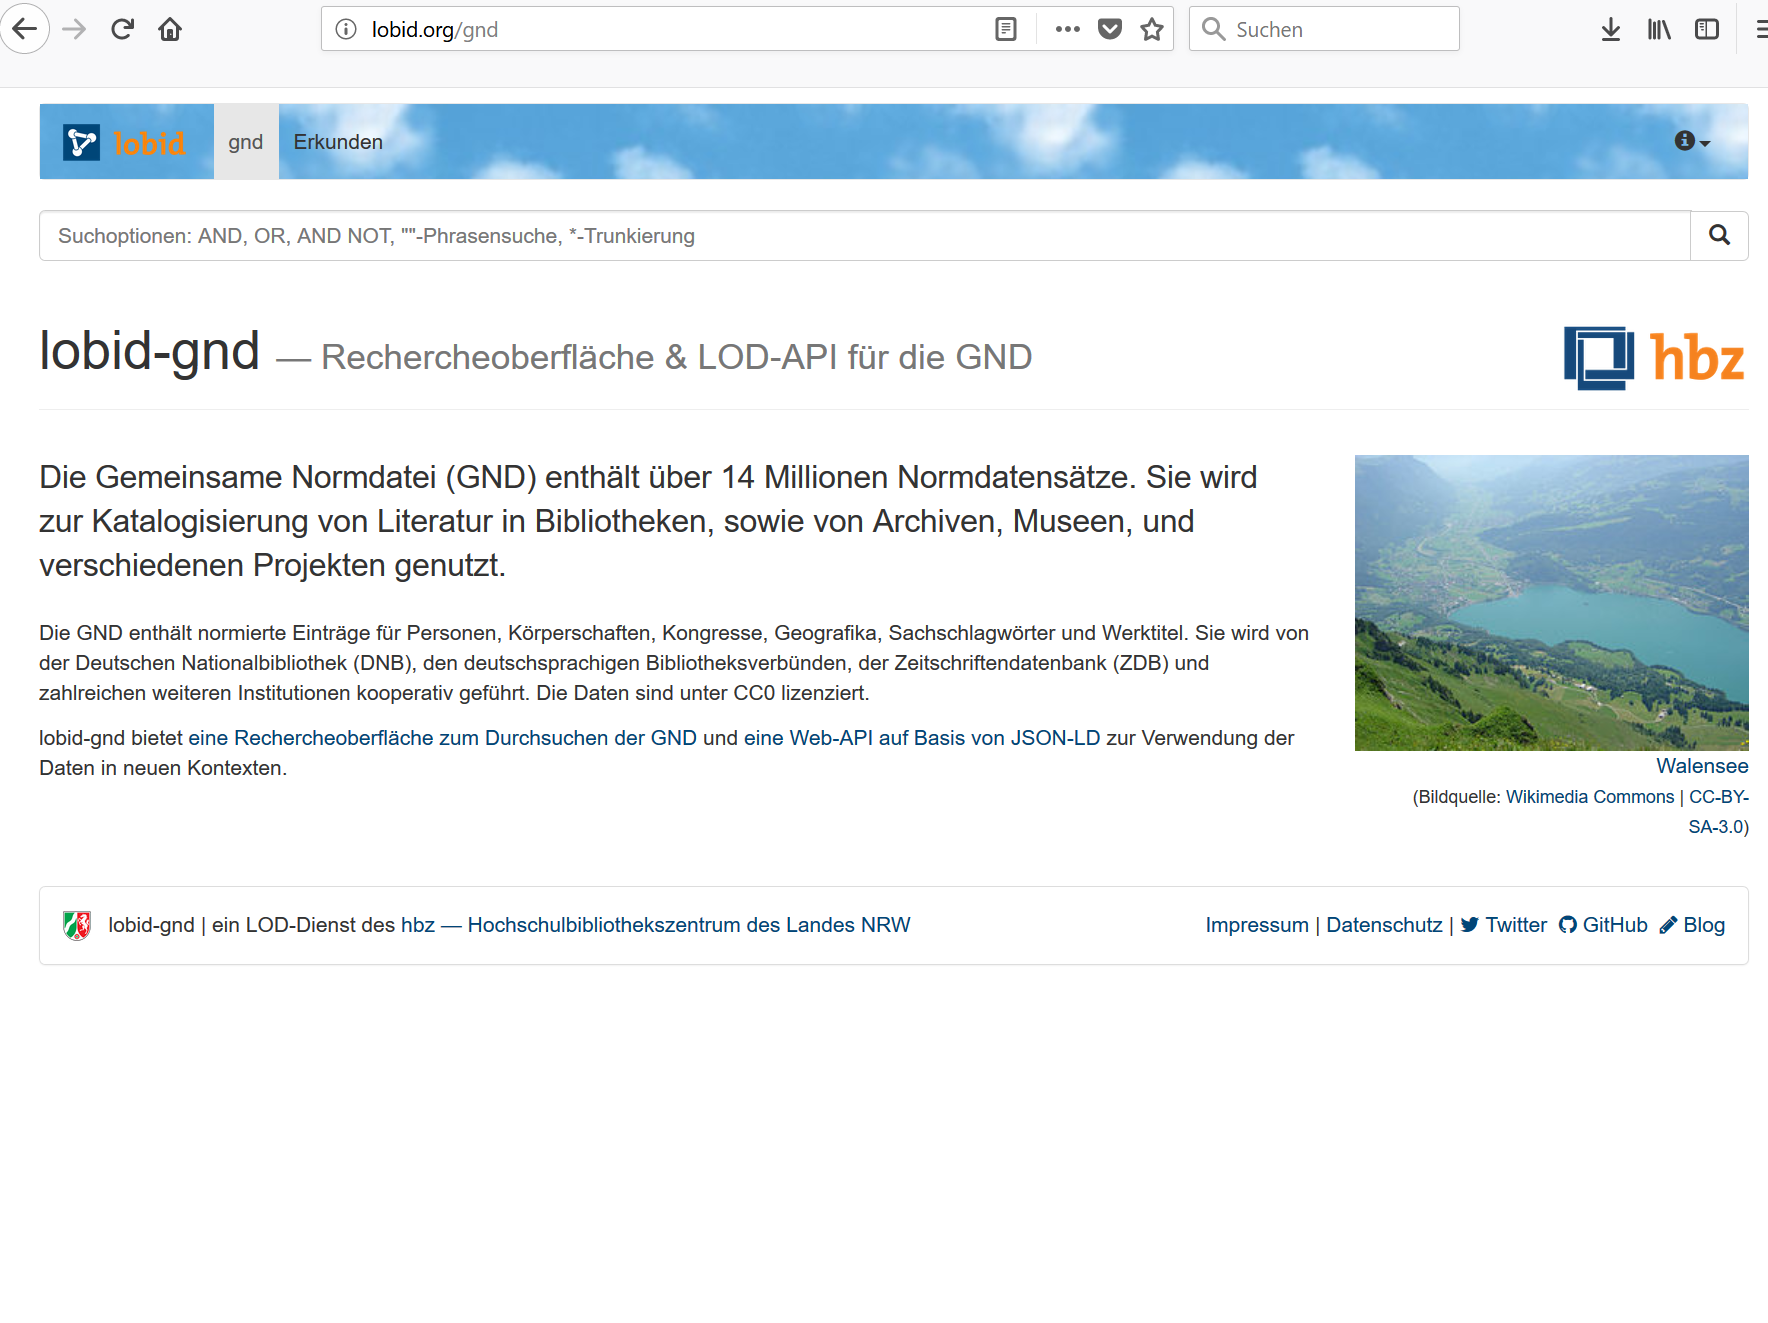Open the downloads arrow icon

[1611, 29]
